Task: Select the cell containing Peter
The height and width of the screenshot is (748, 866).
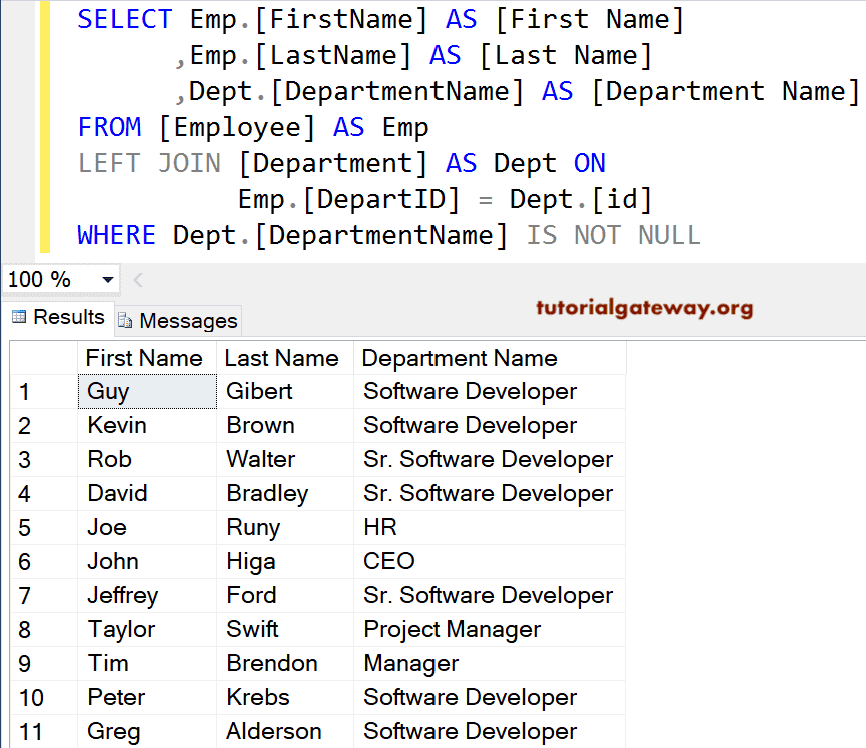Action: click(147, 698)
